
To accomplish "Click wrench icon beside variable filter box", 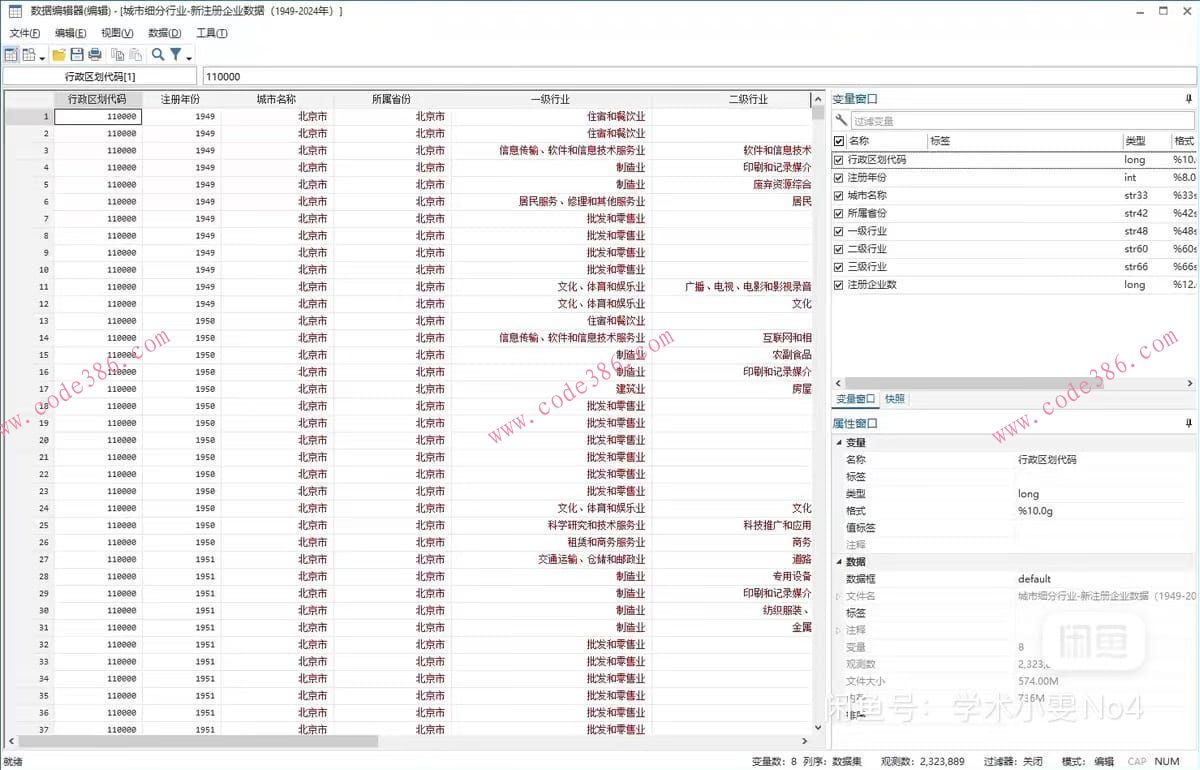I will pyautogui.click(x=841, y=120).
